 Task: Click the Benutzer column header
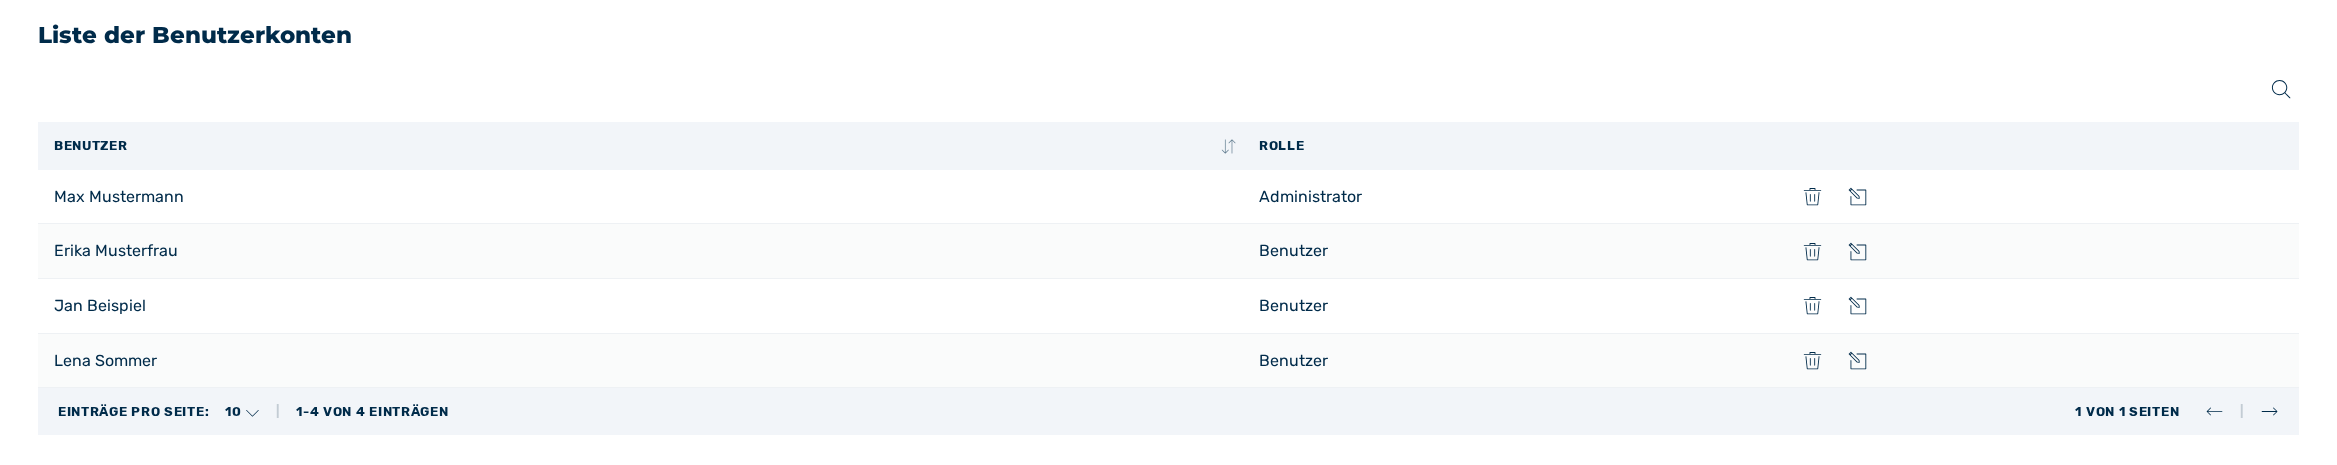(x=90, y=146)
